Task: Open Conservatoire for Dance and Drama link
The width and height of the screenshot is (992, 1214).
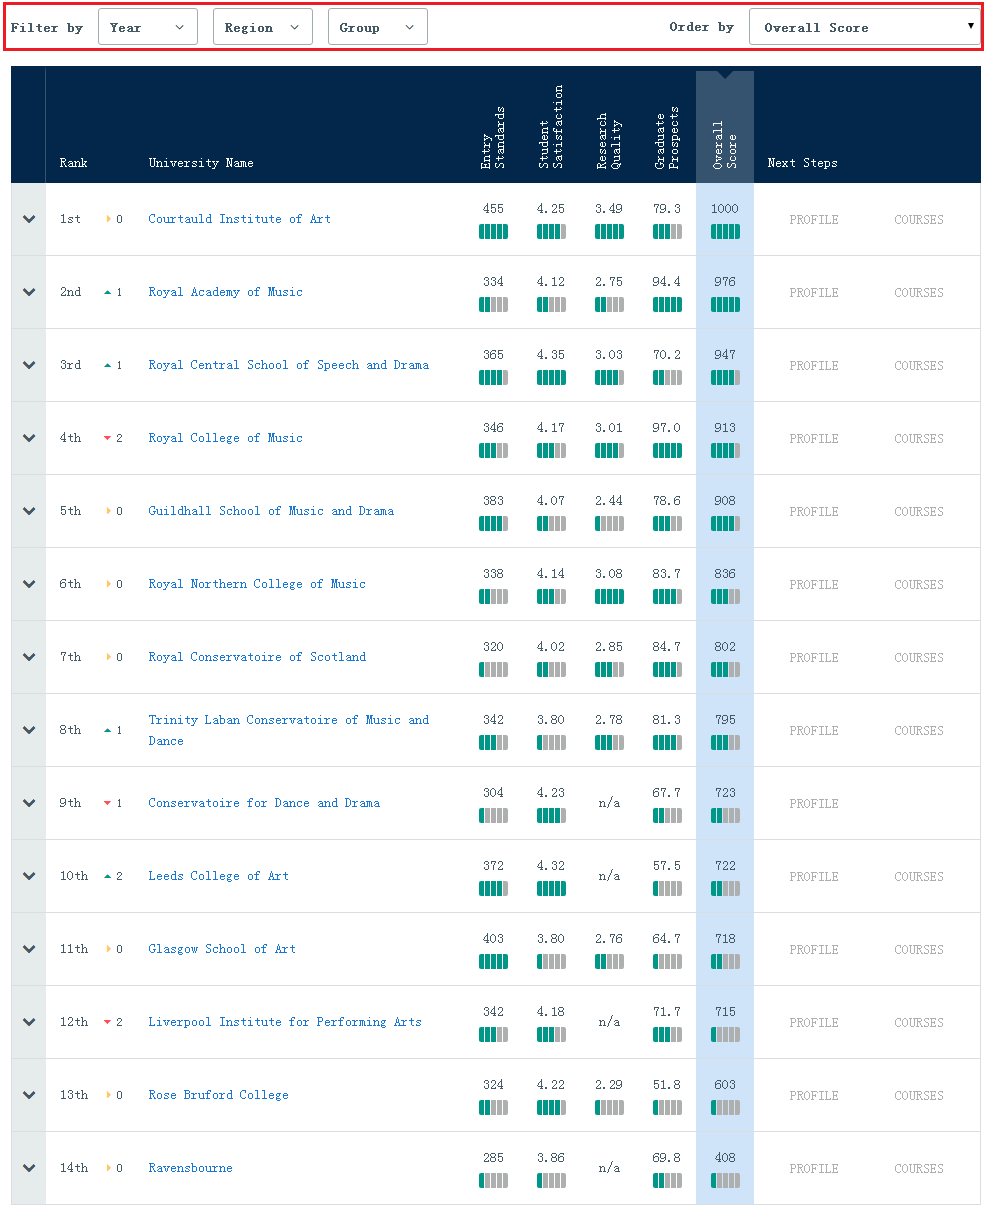Action: pos(264,803)
